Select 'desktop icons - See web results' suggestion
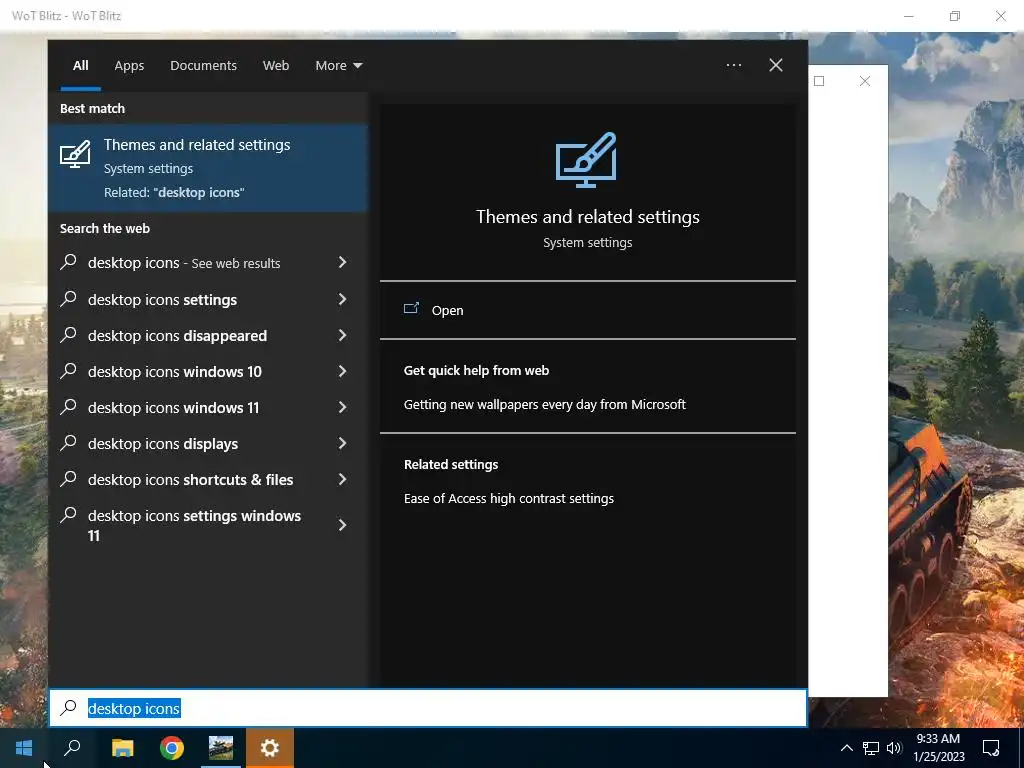The width and height of the screenshot is (1024, 768). pyautogui.click(x=208, y=263)
